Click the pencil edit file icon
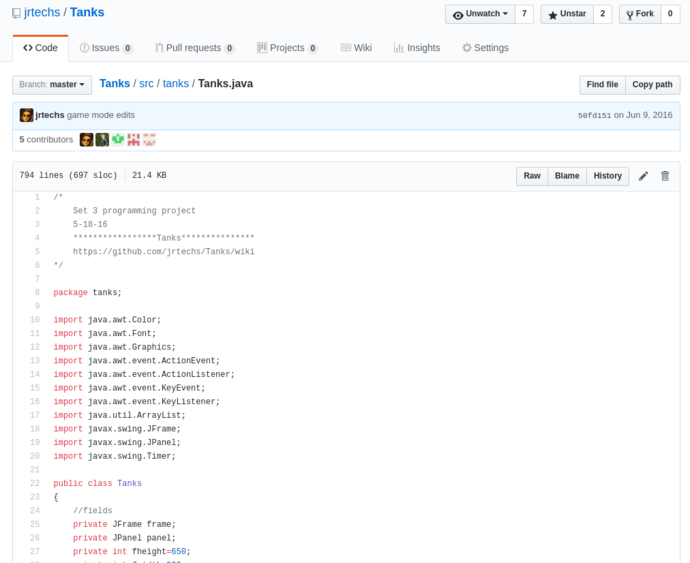The height and width of the screenshot is (563, 690). (x=643, y=176)
